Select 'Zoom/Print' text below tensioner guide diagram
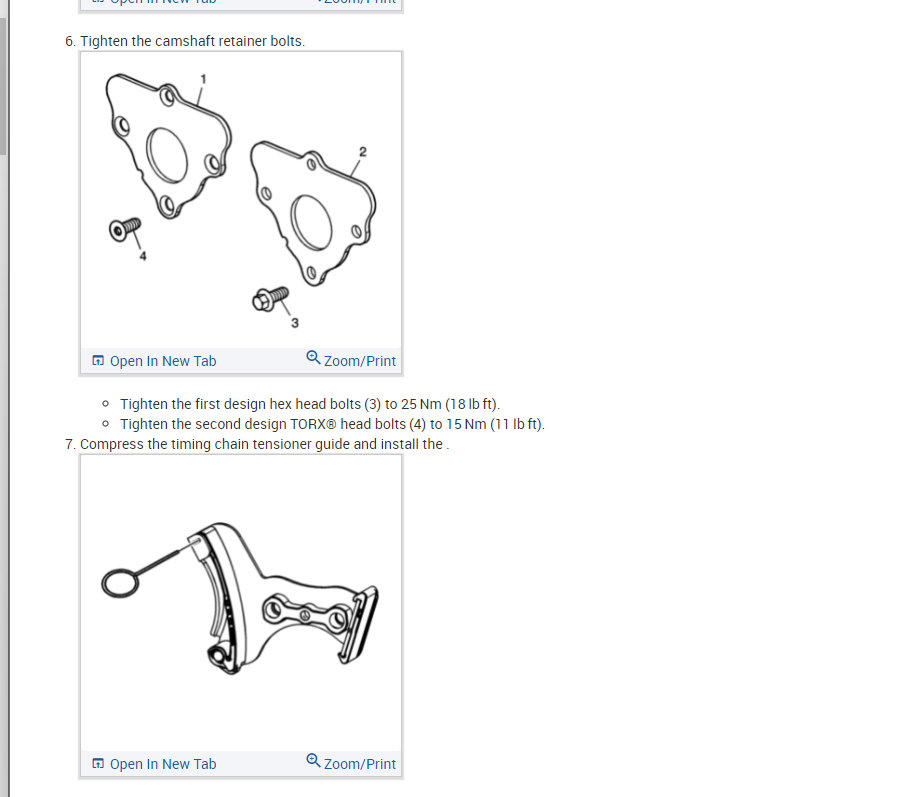Viewport: 907px width, 797px height. click(x=360, y=764)
